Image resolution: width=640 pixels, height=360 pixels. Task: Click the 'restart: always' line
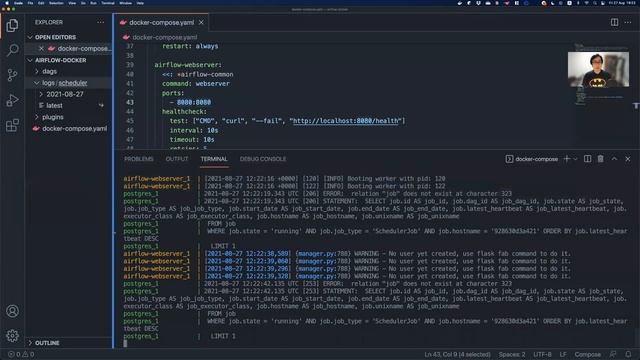point(190,46)
